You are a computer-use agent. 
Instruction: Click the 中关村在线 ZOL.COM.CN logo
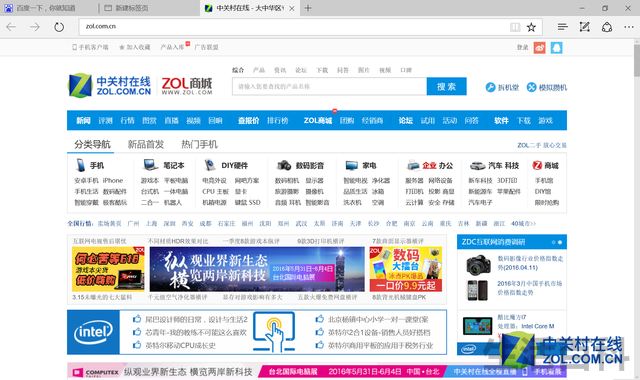click(x=109, y=85)
